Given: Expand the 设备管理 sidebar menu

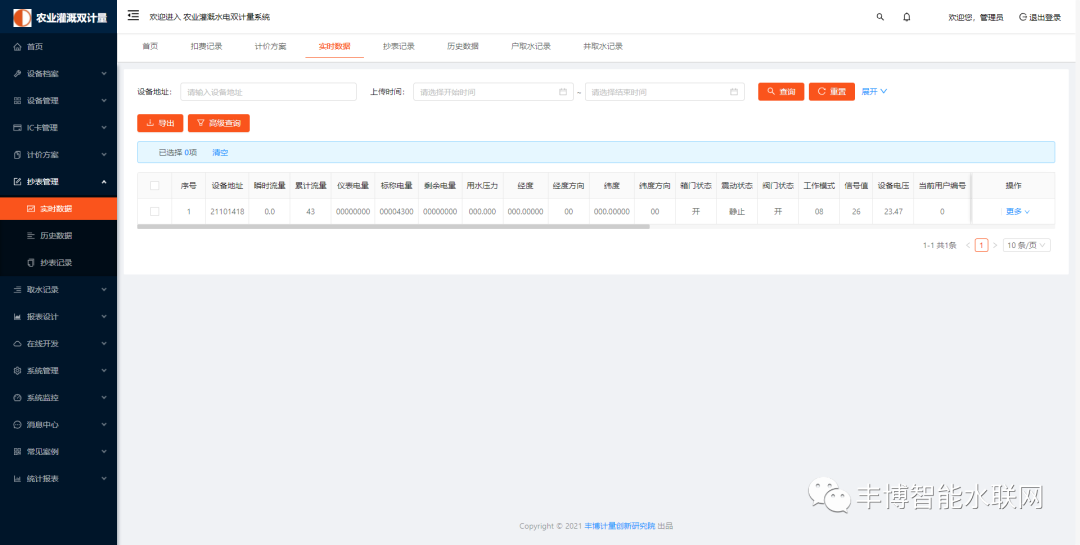Looking at the screenshot, I should (x=58, y=101).
